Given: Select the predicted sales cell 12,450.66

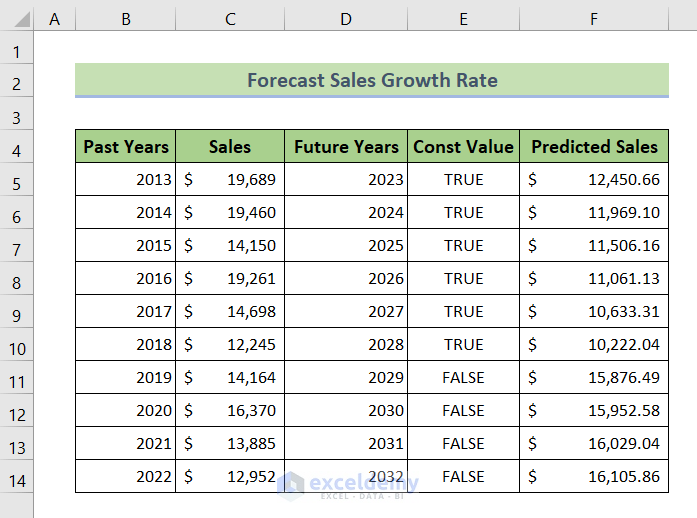Looking at the screenshot, I should 594,180.
